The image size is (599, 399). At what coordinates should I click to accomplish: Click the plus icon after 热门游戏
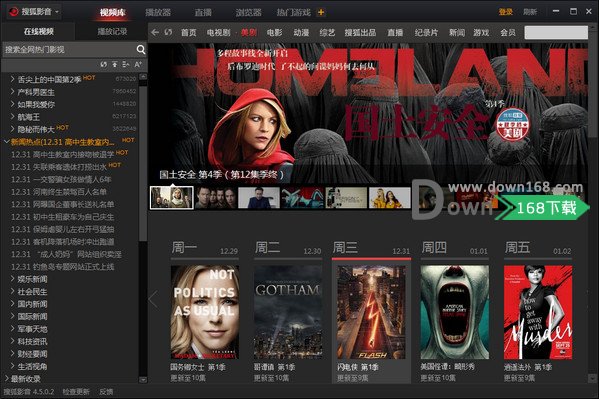[x=321, y=13]
